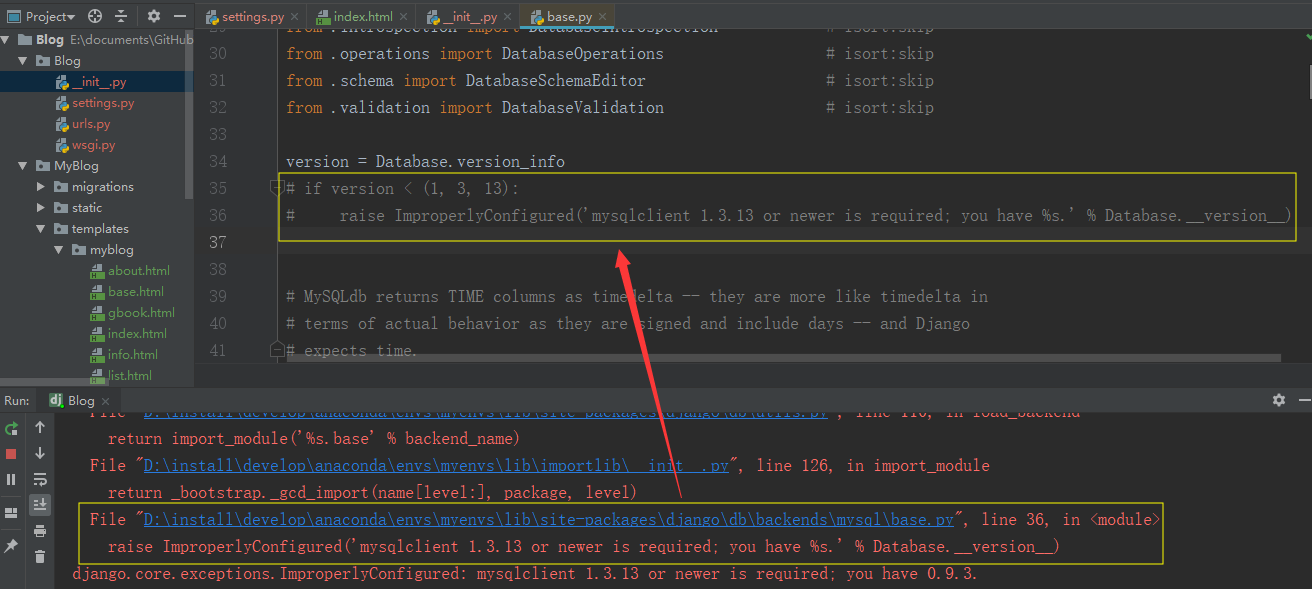Open Run panel settings gear
1312x589 pixels.
point(1278,400)
